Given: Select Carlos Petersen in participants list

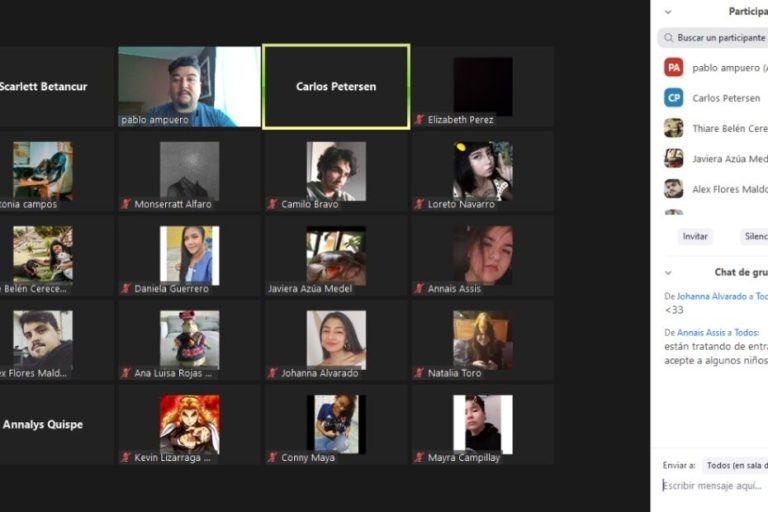Looking at the screenshot, I should [726, 98].
